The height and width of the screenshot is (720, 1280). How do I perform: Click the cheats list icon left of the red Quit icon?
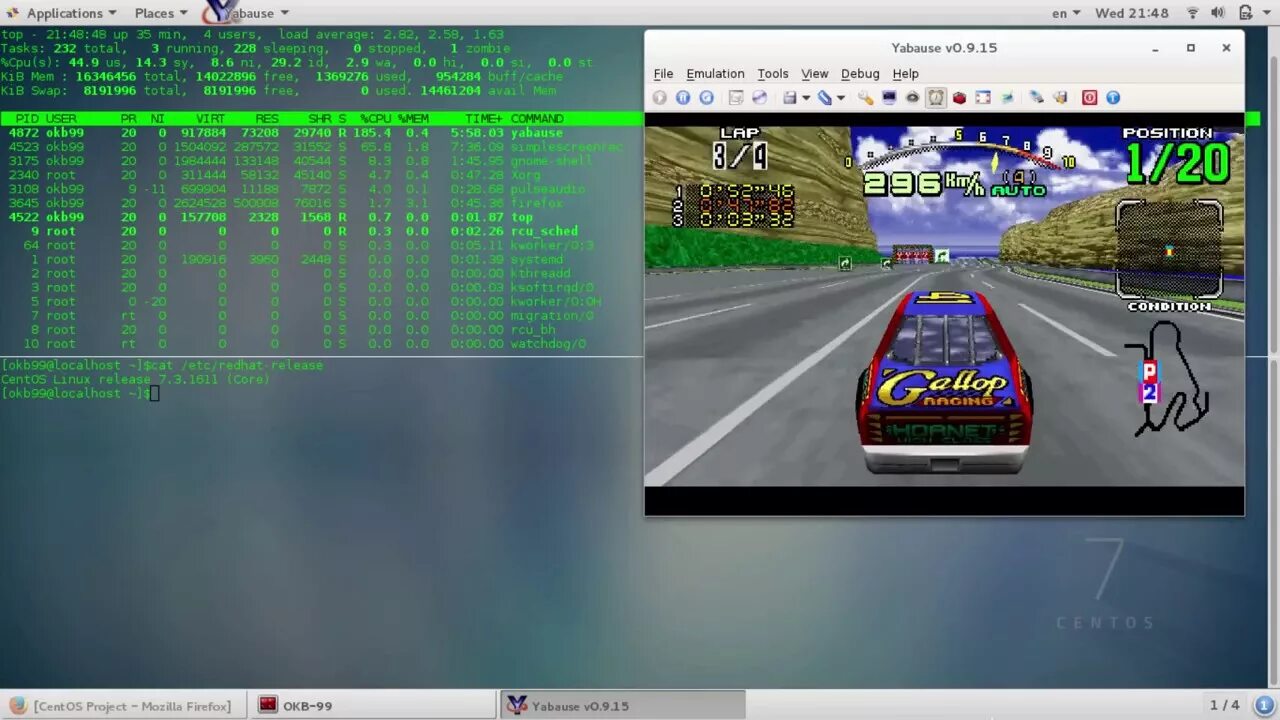(x=1060, y=97)
